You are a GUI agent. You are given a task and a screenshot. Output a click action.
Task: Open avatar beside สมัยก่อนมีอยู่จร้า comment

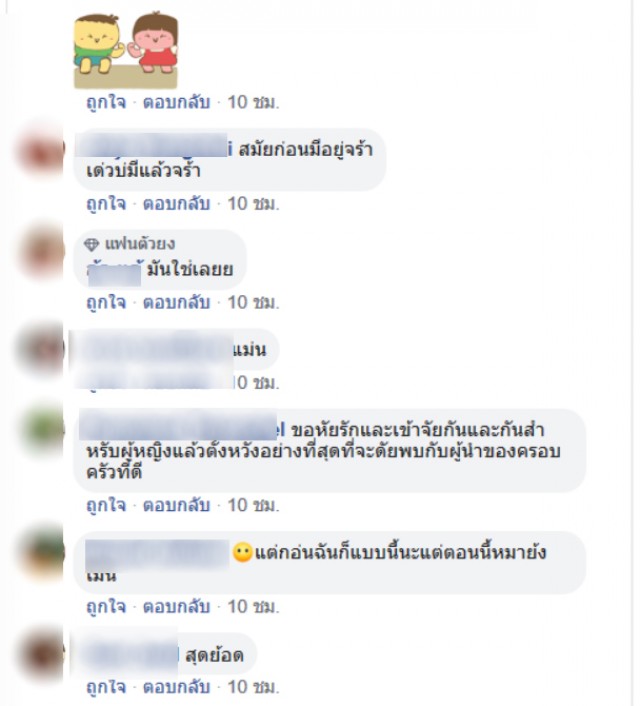pyautogui.click(x=40, y=151)
